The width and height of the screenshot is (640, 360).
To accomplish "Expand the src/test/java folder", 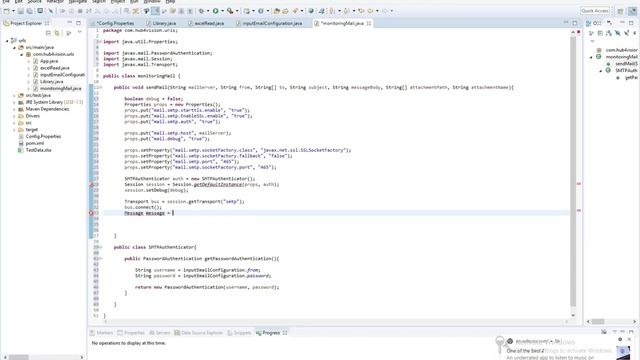I will click(14, 95).
